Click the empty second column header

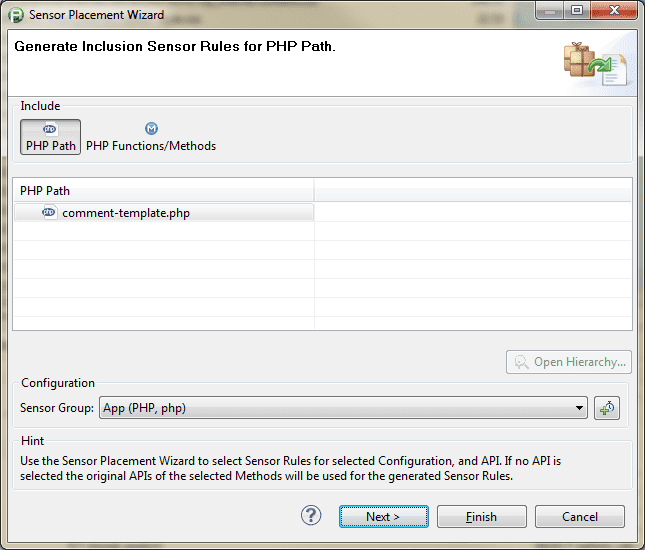473,190
